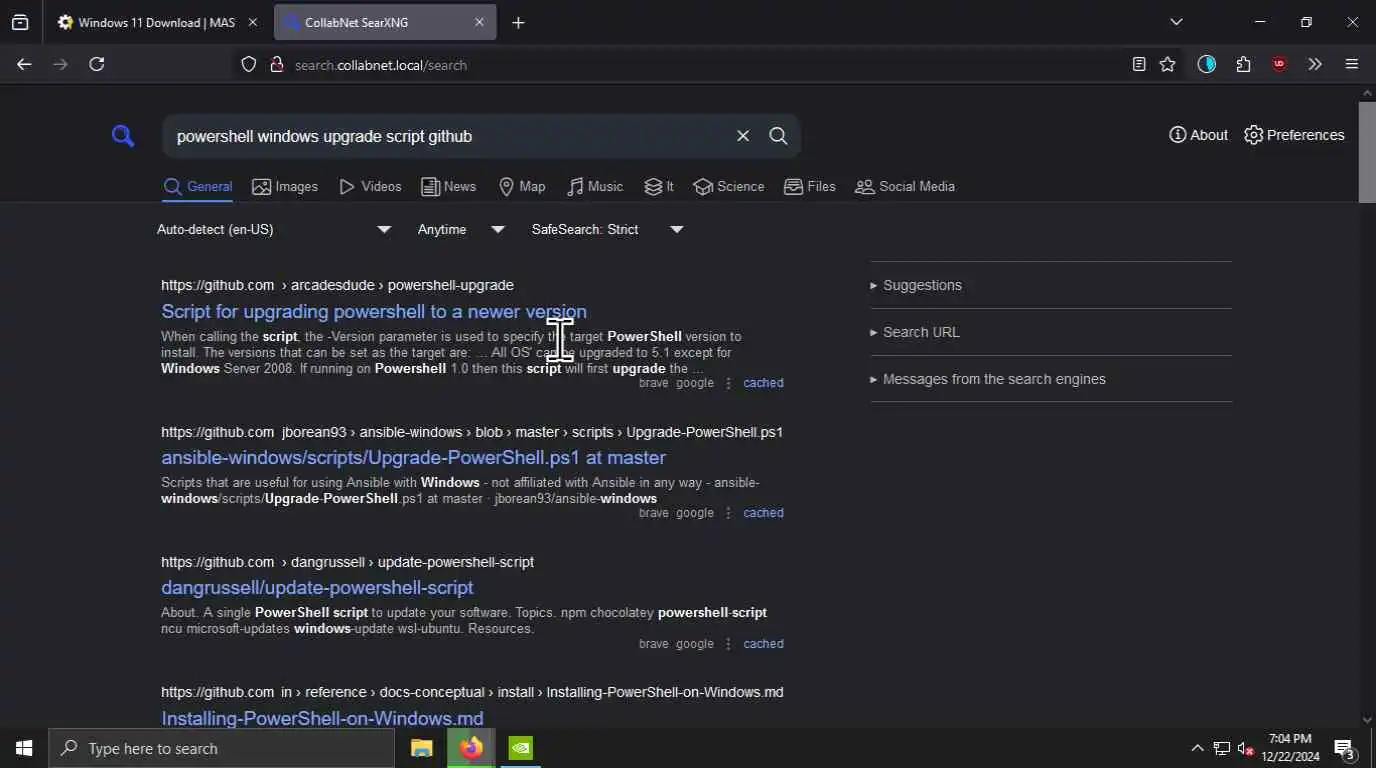Switch to the News tab

click(448, 187)
